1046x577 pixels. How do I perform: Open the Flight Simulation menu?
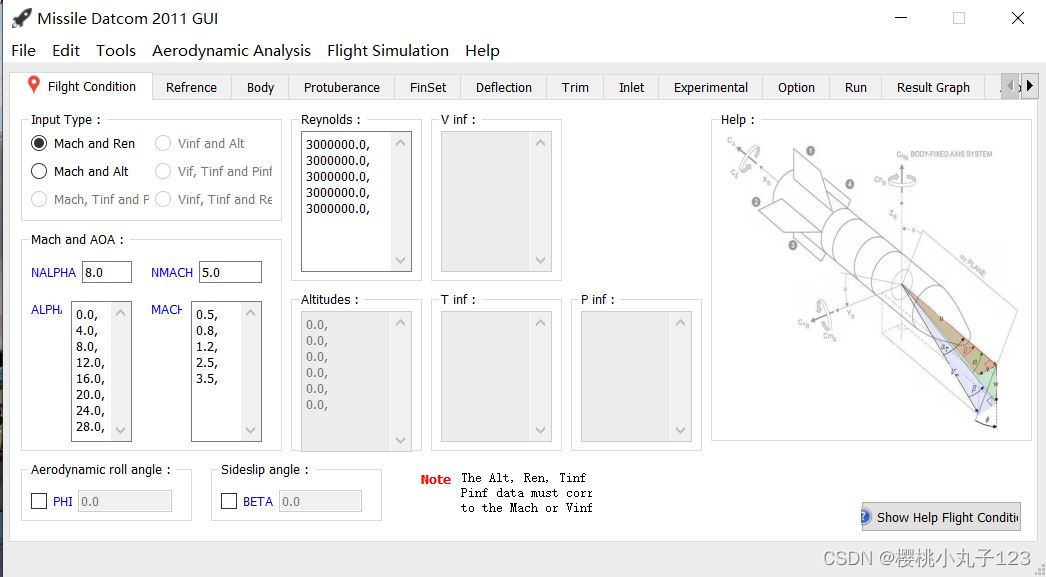pos(388,51)
